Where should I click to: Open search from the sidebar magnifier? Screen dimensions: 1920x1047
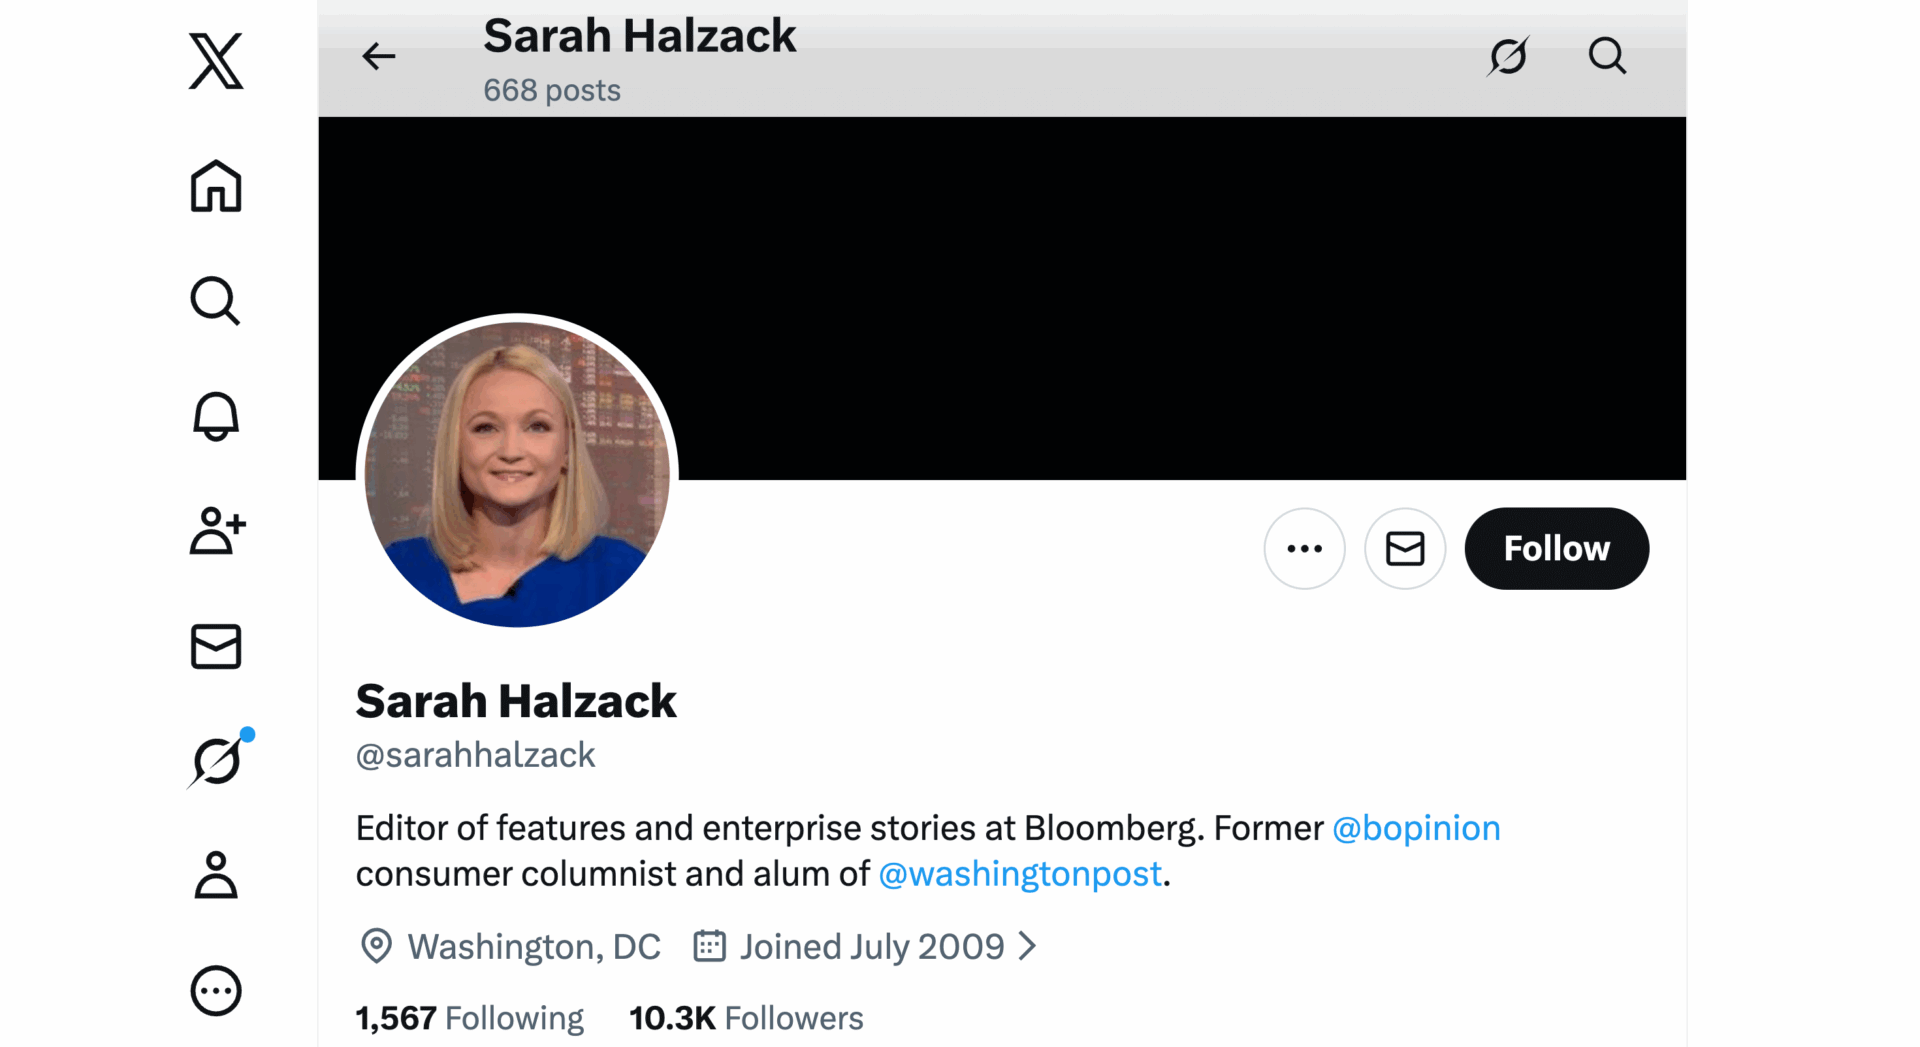pos(215,302)
